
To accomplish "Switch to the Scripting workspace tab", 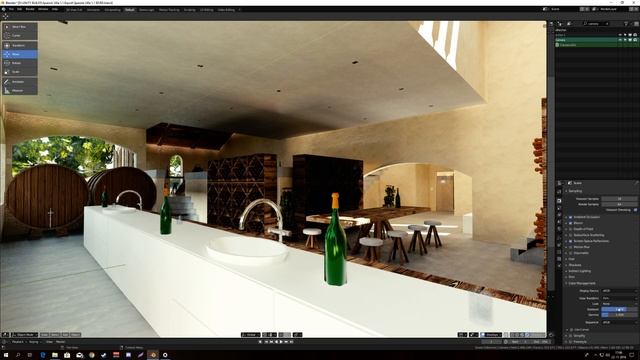I will [189, 9].
